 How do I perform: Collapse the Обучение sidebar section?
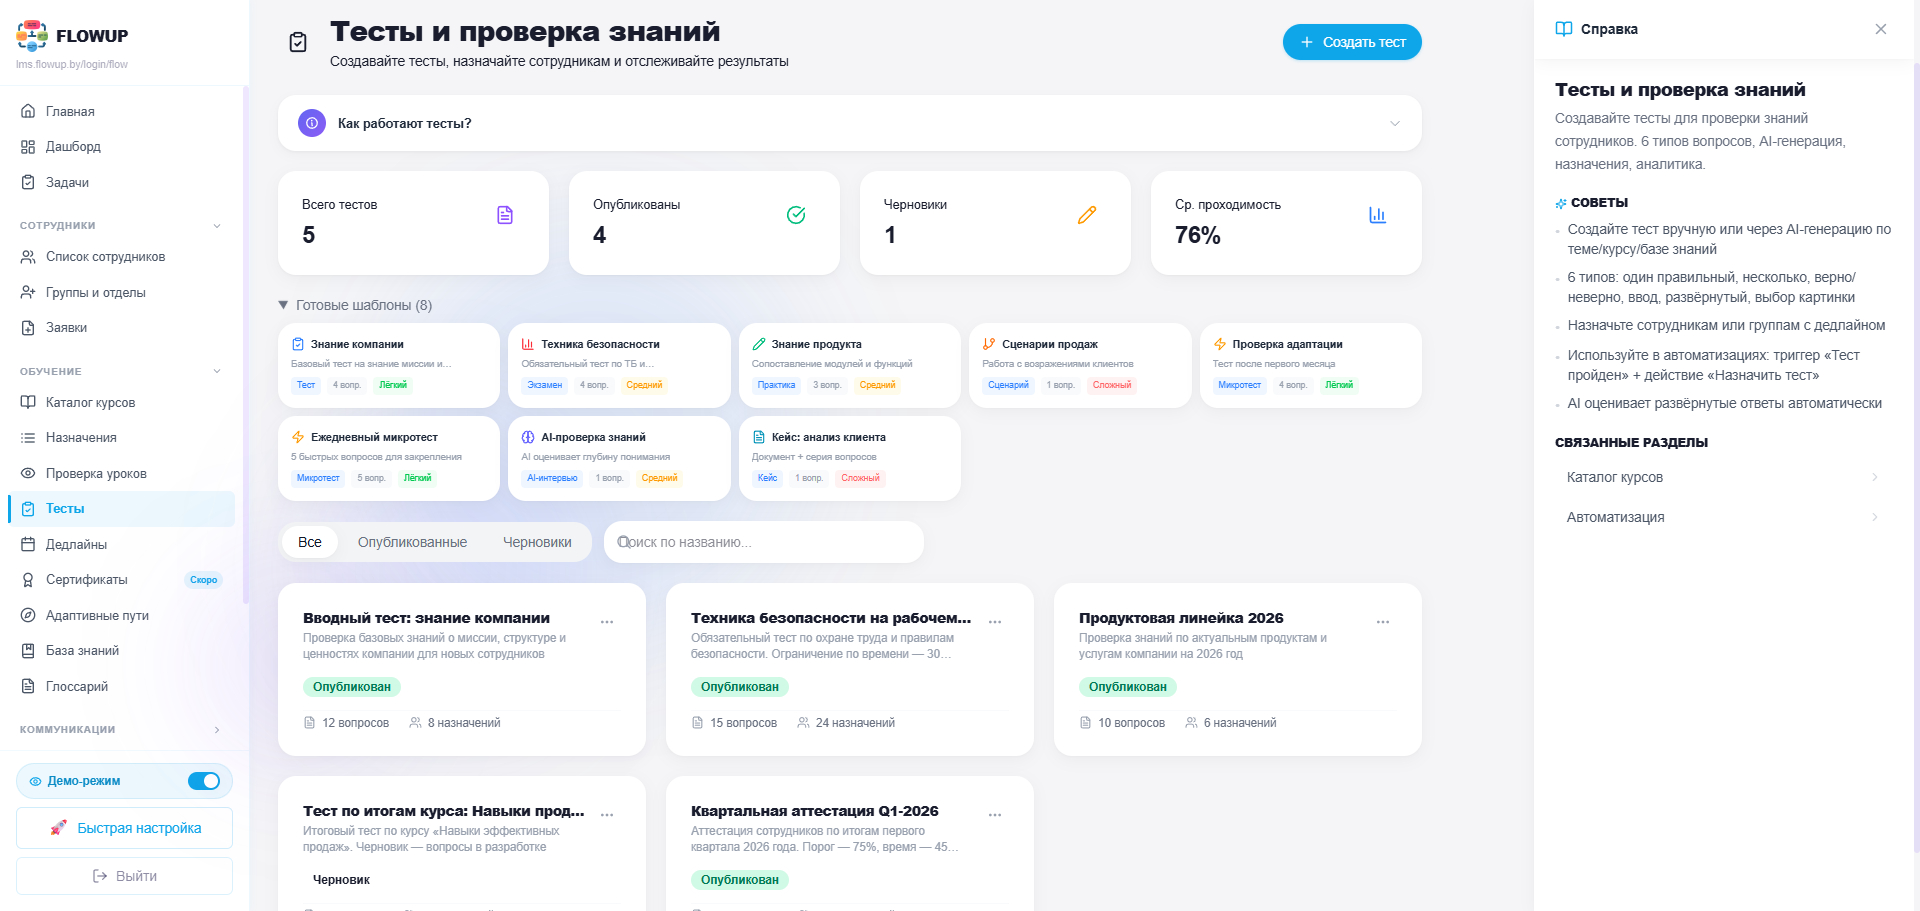(217, 372)
